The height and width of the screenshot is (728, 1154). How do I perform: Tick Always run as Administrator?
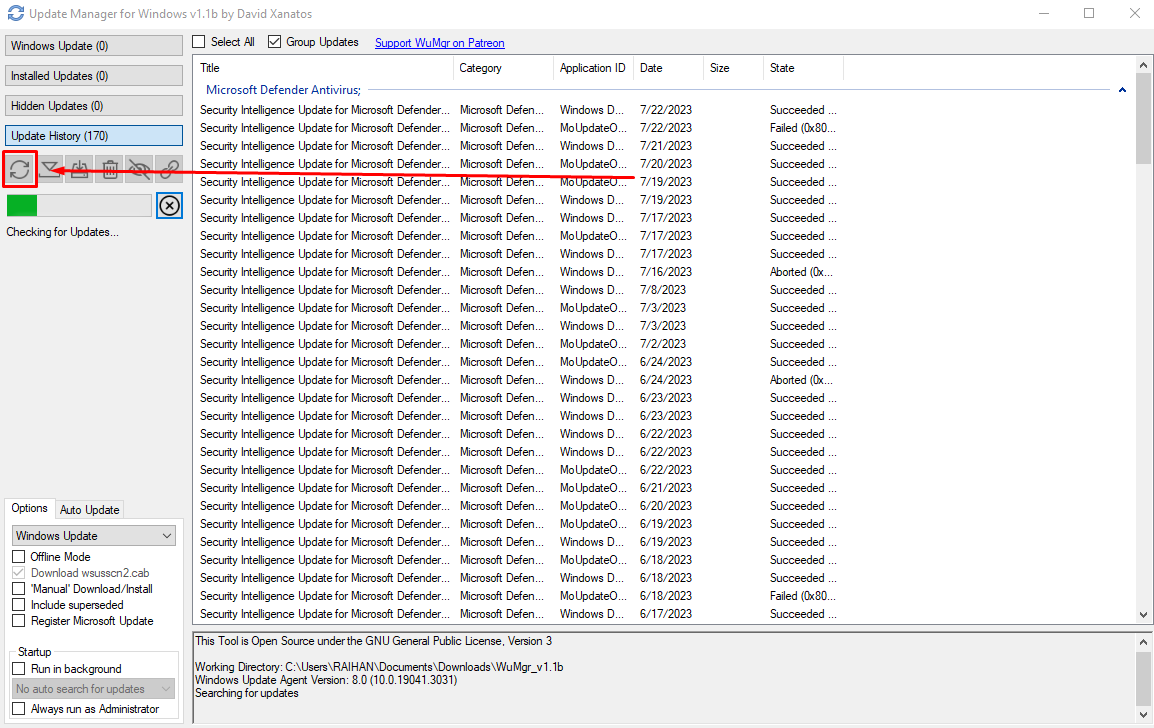19,709
